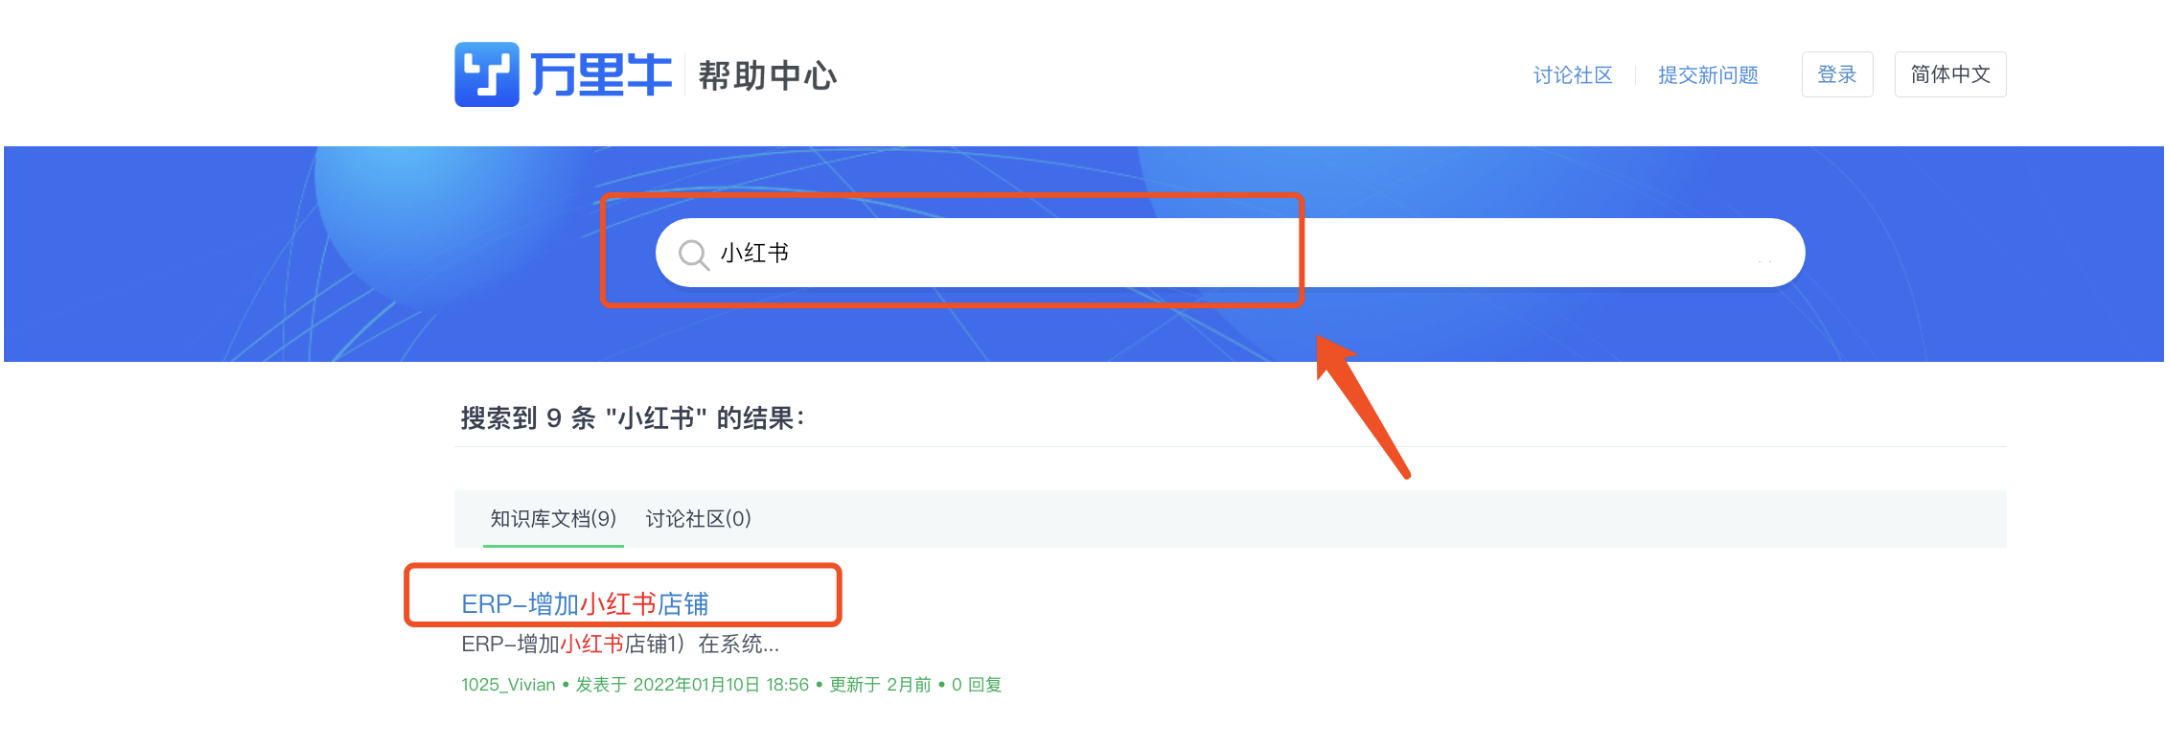Click the red arrow annotation
2170x738 pixels.
pos(1362,407)
